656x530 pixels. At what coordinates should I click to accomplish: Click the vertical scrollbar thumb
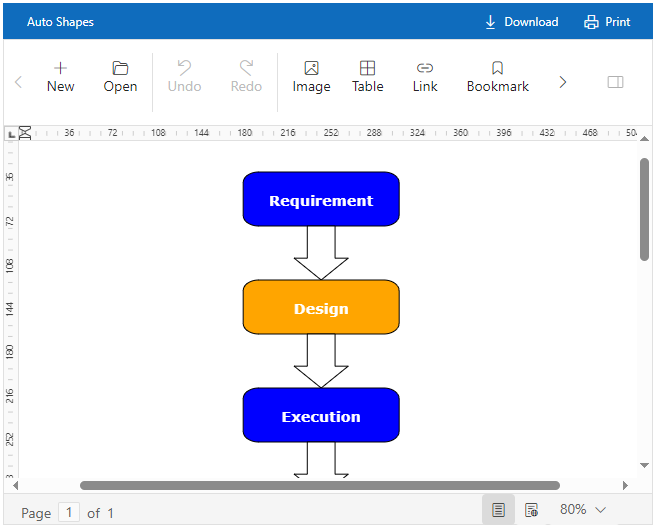tap(644, 209)
